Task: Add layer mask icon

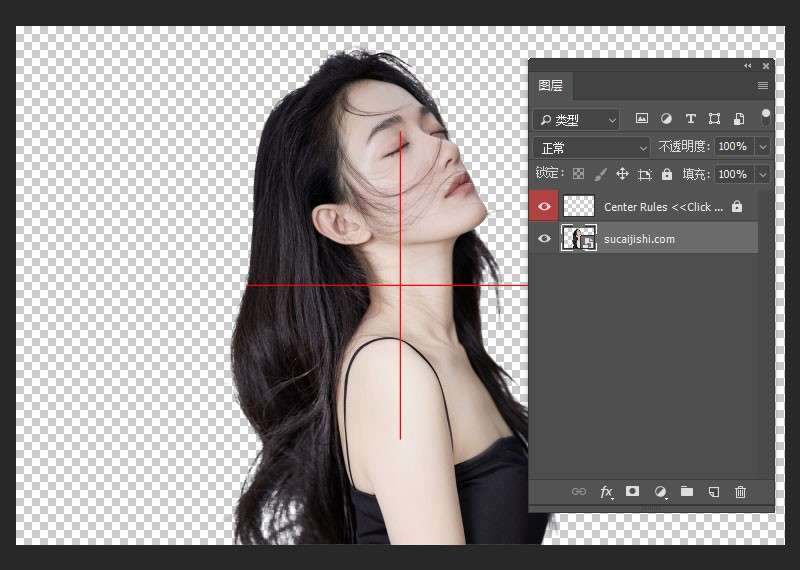Action: [x=632, y=491]
